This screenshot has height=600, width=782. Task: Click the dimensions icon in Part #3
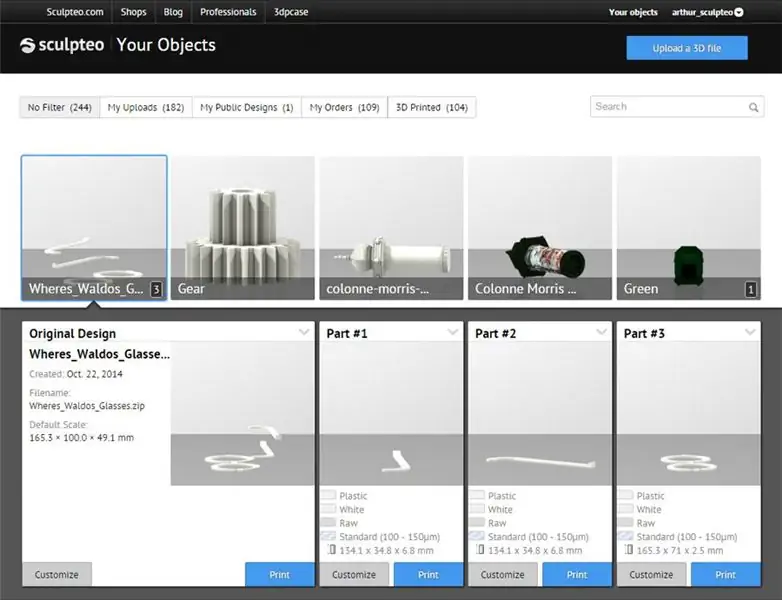click(629, 550)
